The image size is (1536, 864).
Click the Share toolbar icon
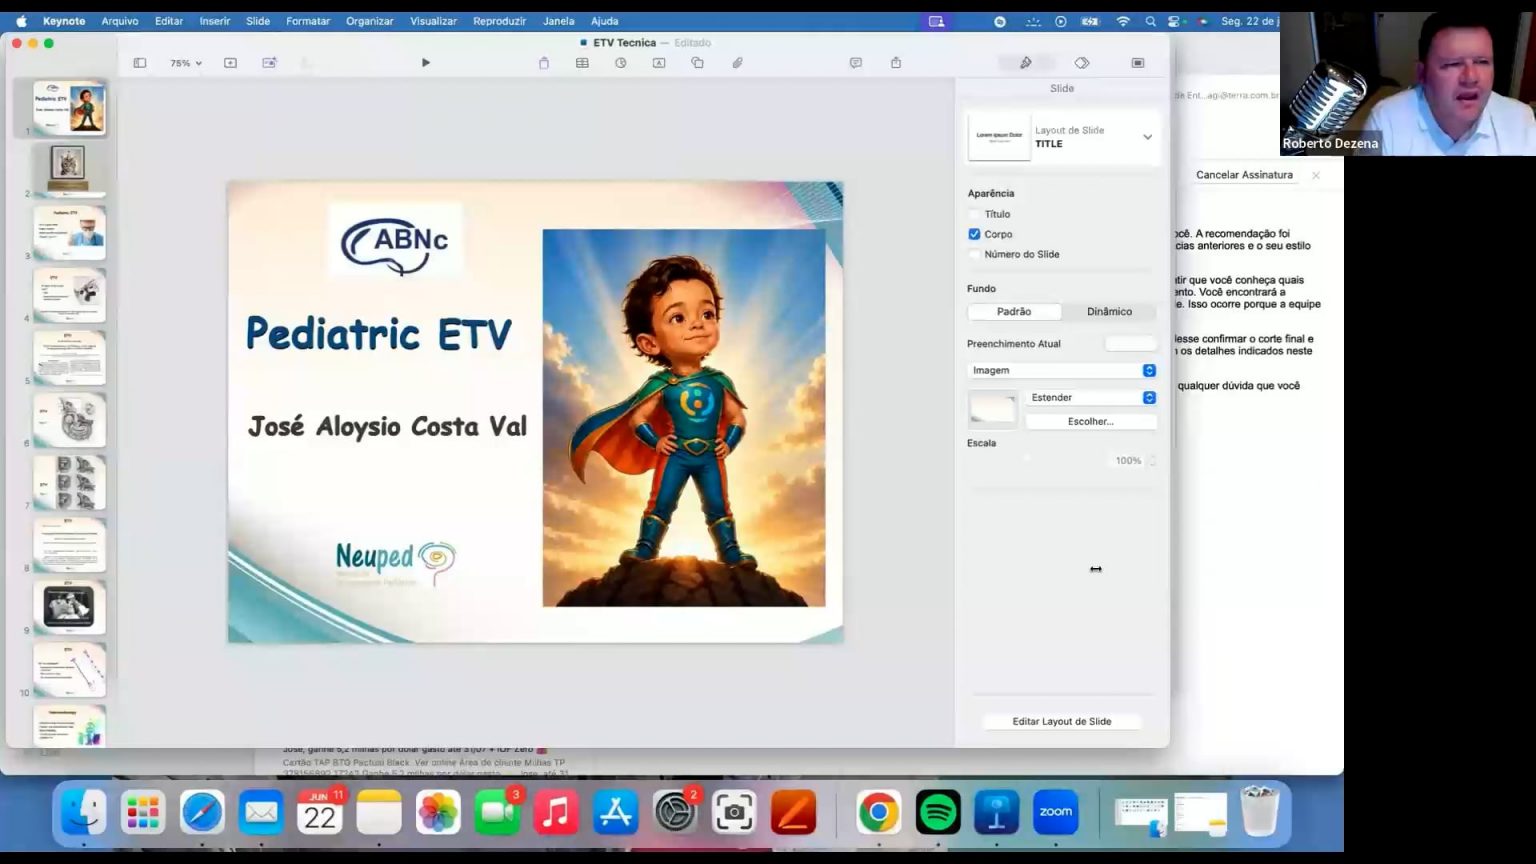pos(896,63)
